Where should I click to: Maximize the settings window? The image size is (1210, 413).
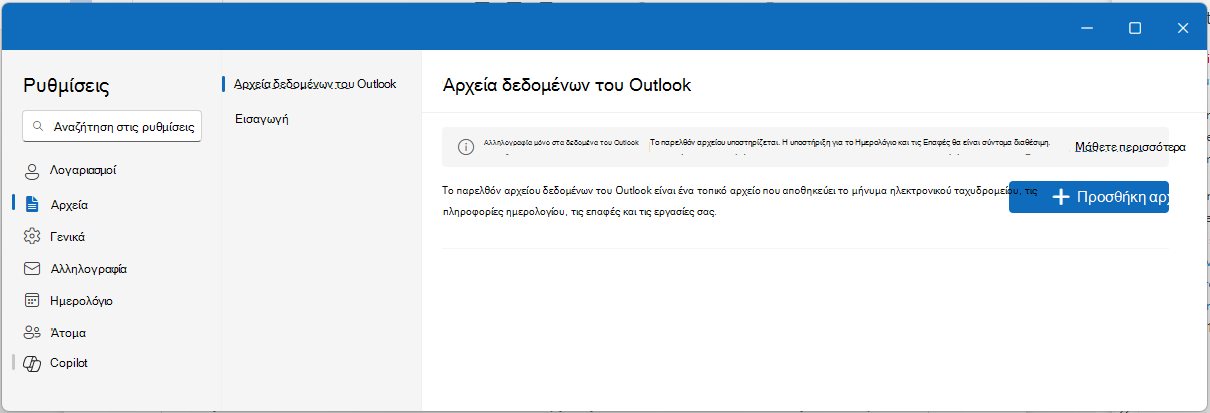tap(1135, 28)
